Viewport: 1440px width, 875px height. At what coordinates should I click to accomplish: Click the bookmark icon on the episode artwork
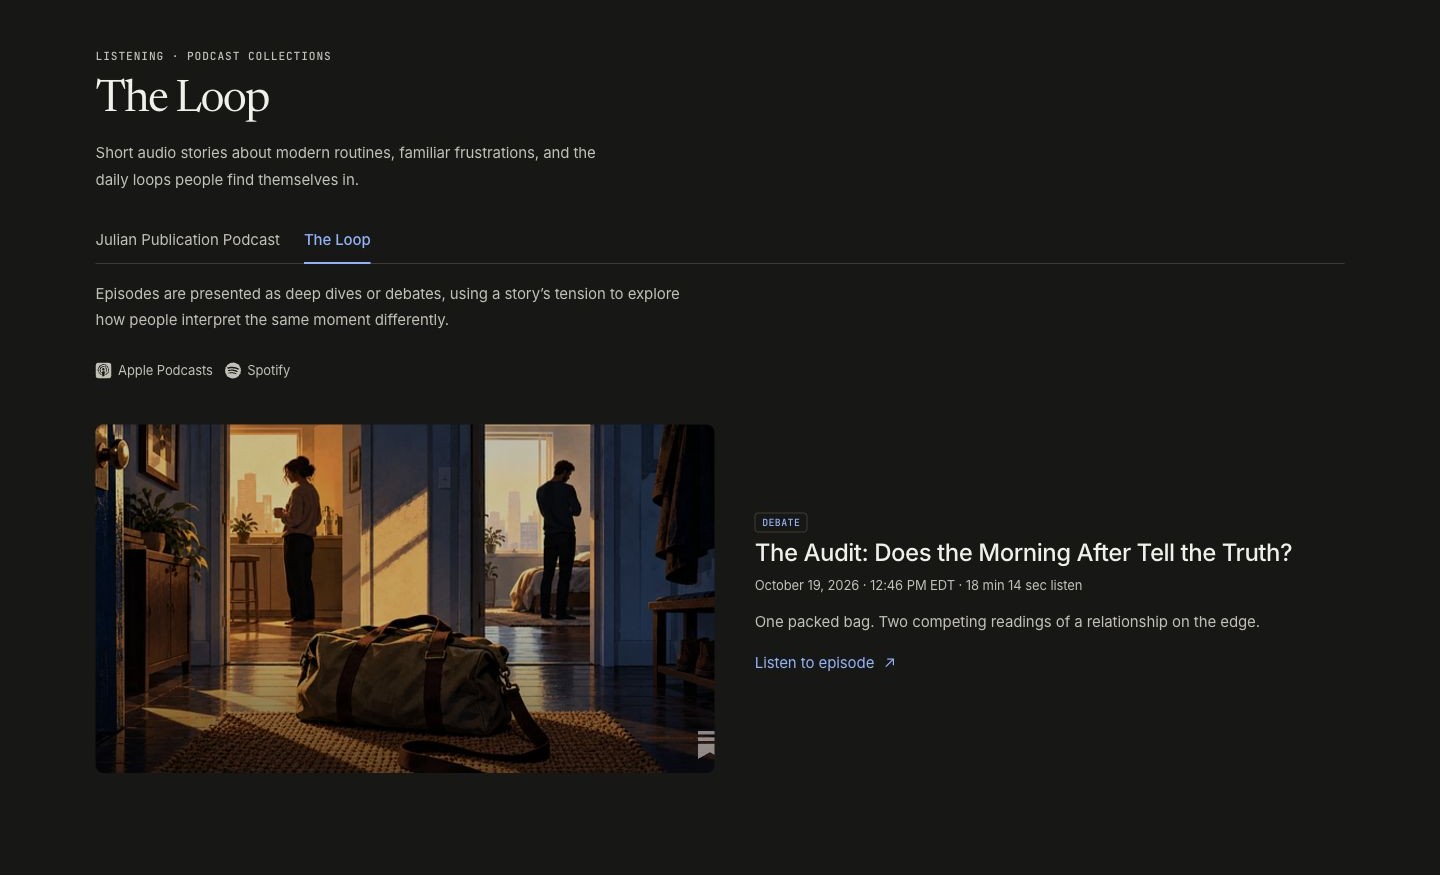click(x=706, y=745)
